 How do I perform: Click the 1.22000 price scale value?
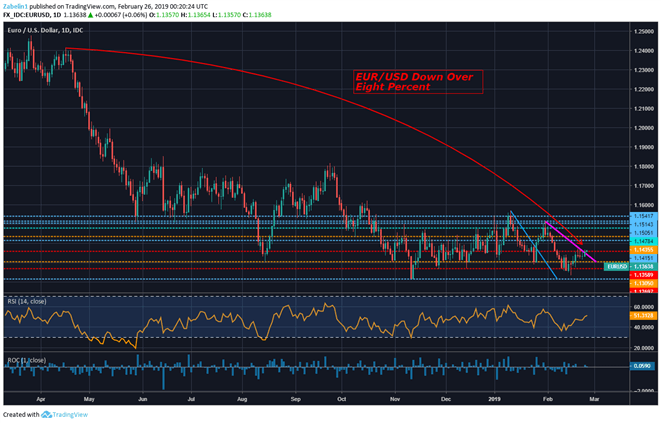(644, 89)
